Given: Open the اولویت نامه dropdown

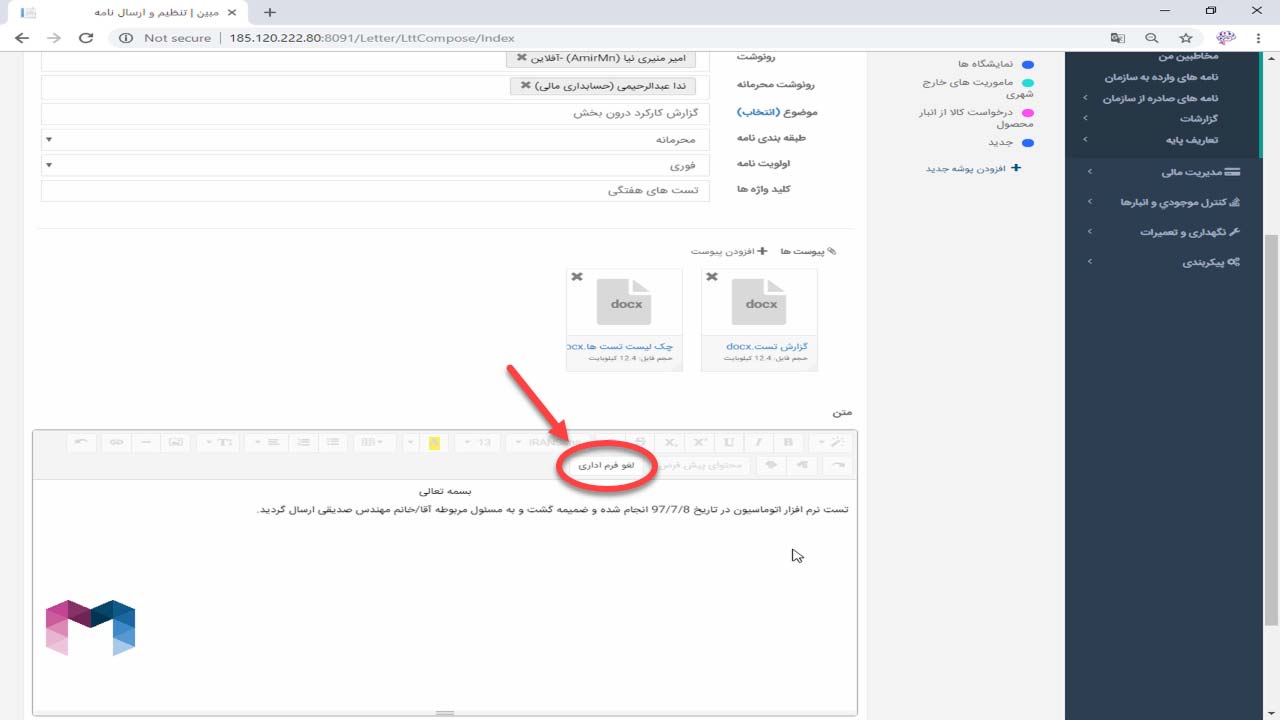Looking at the screenshot, I should click(x=375, y=165).
